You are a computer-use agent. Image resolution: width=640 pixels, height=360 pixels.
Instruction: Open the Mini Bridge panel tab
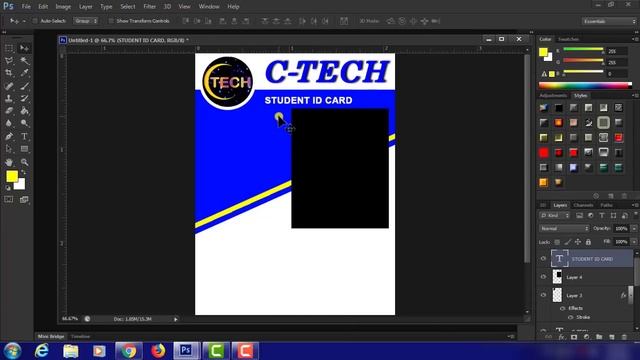click(x=51, y=336)
